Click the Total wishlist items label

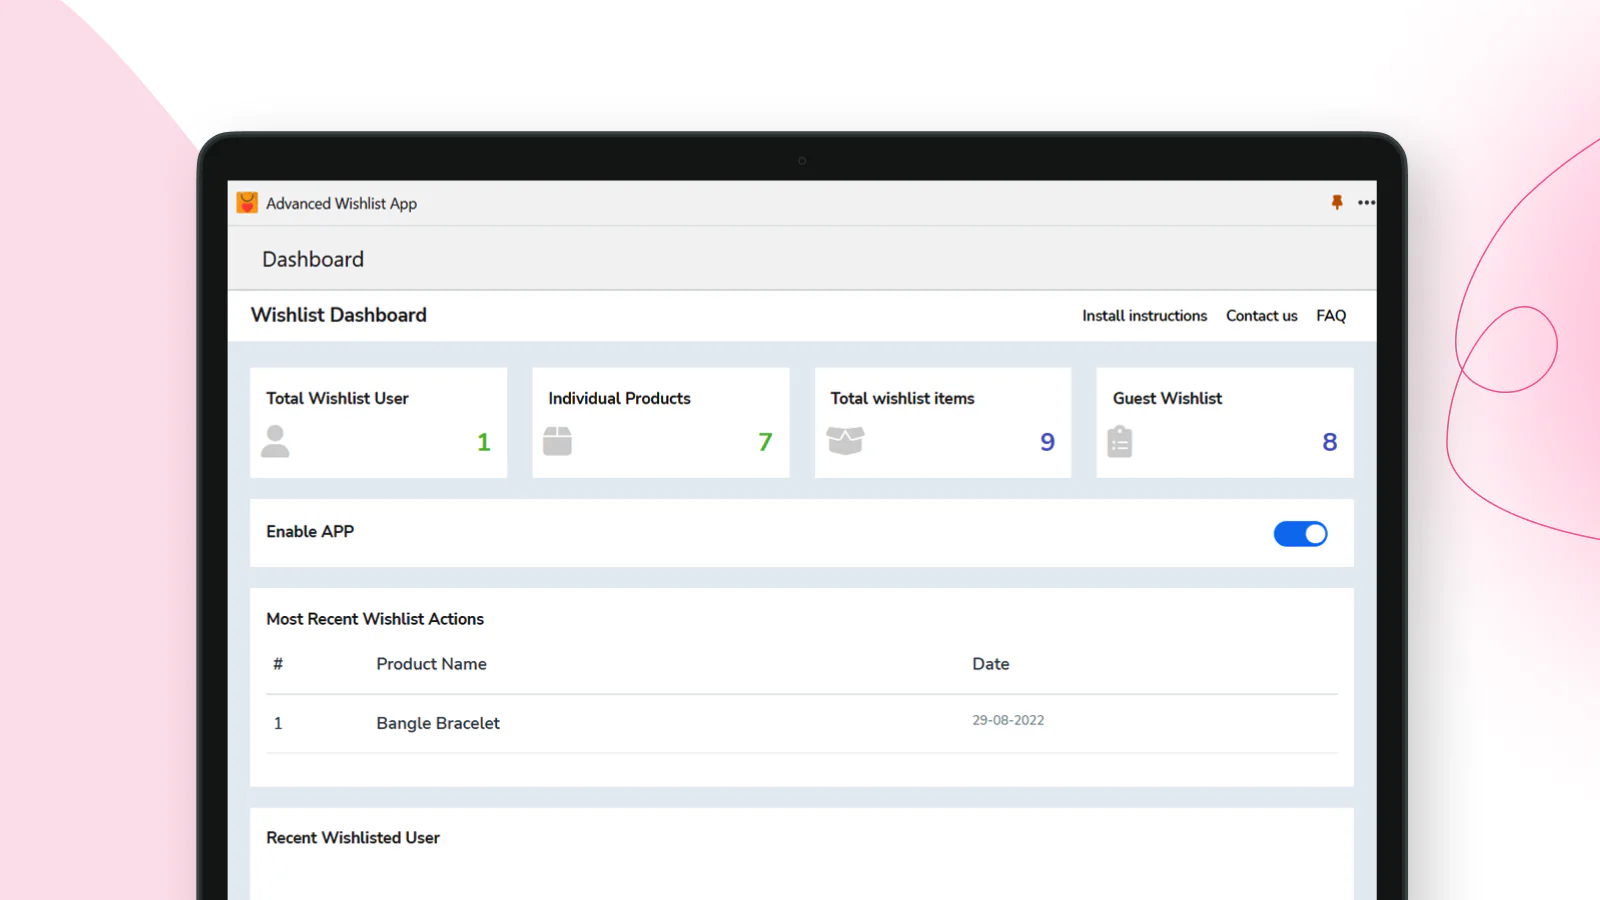point(902,398)
